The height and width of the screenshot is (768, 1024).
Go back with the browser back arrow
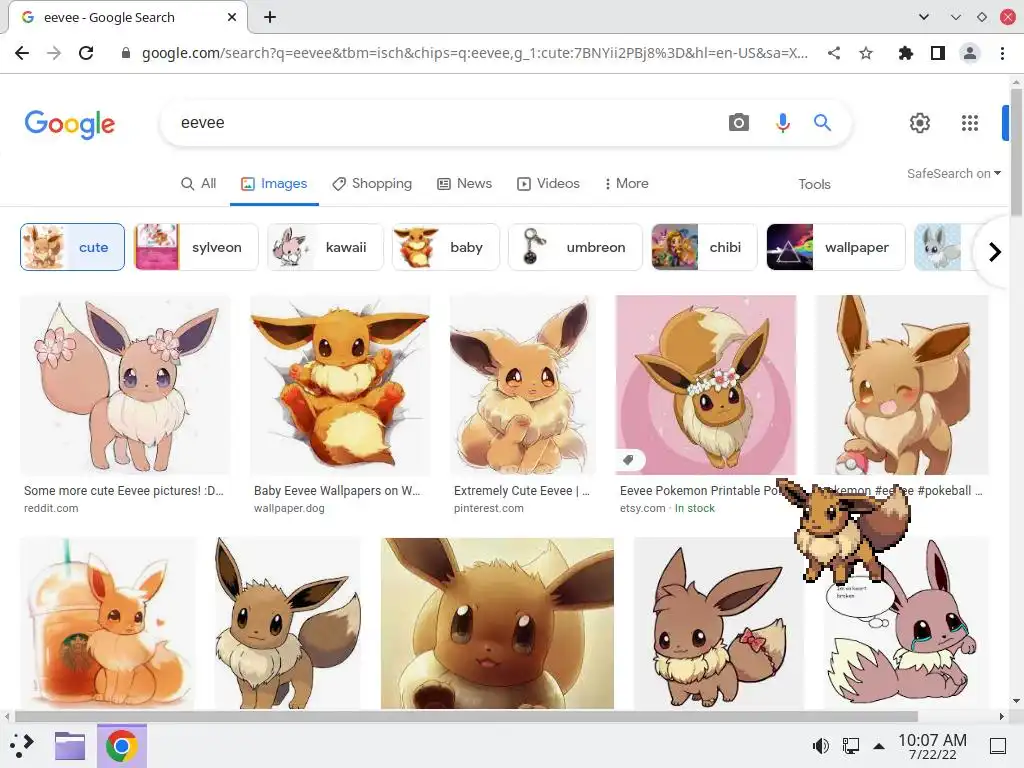[x=22, y=53]
